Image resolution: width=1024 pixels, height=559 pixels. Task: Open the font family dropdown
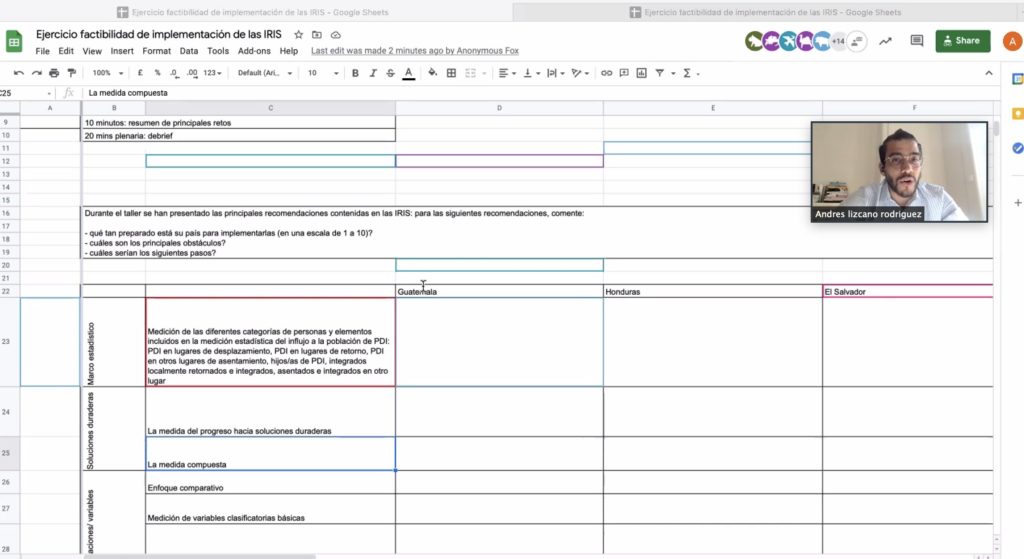click(263, 73)
